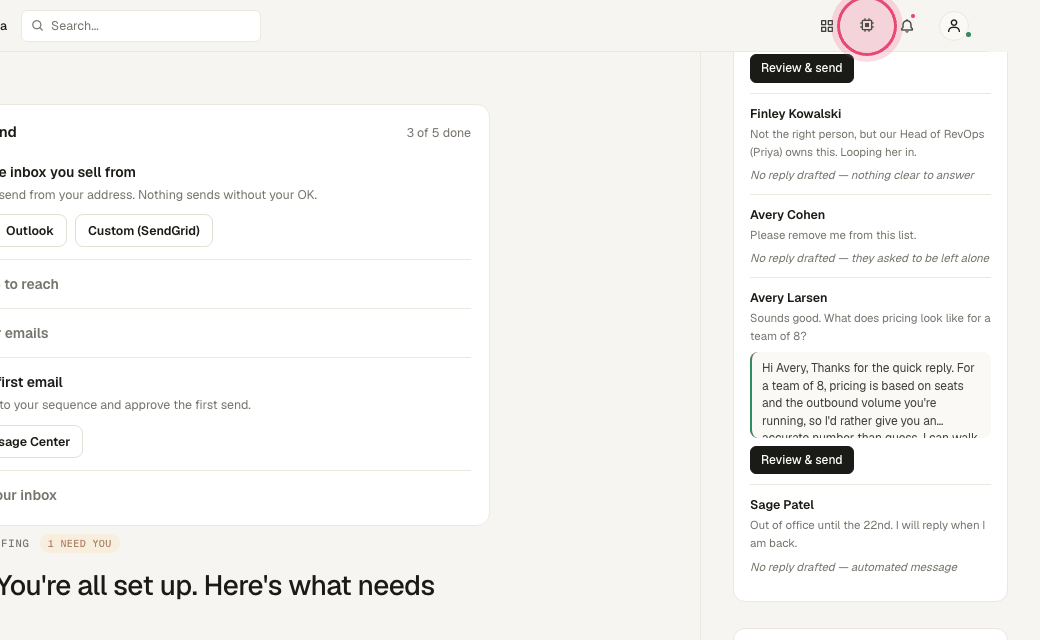Click Review & send for Avery Larsen
1040x640 pixels.
point(801,460)
